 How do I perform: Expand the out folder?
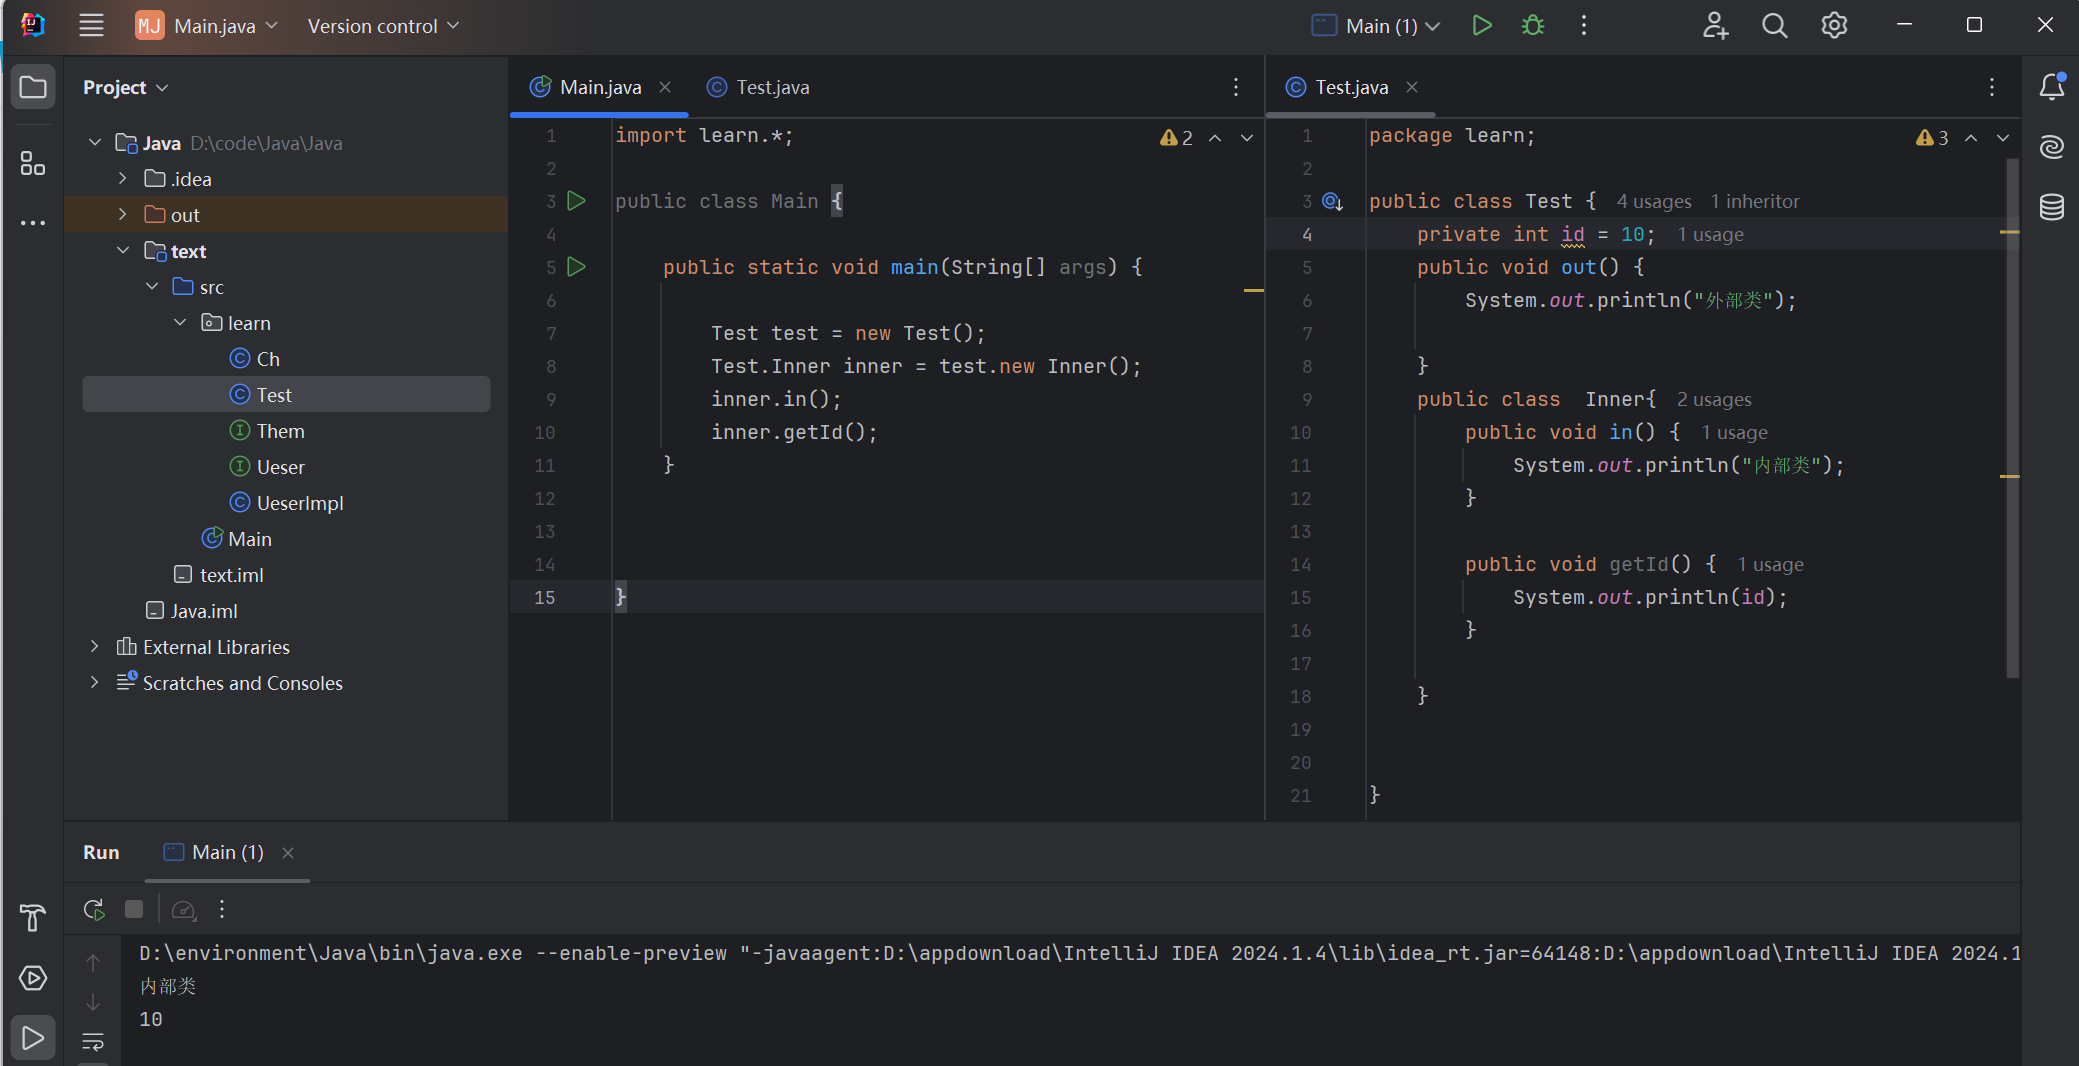[123, 215]
